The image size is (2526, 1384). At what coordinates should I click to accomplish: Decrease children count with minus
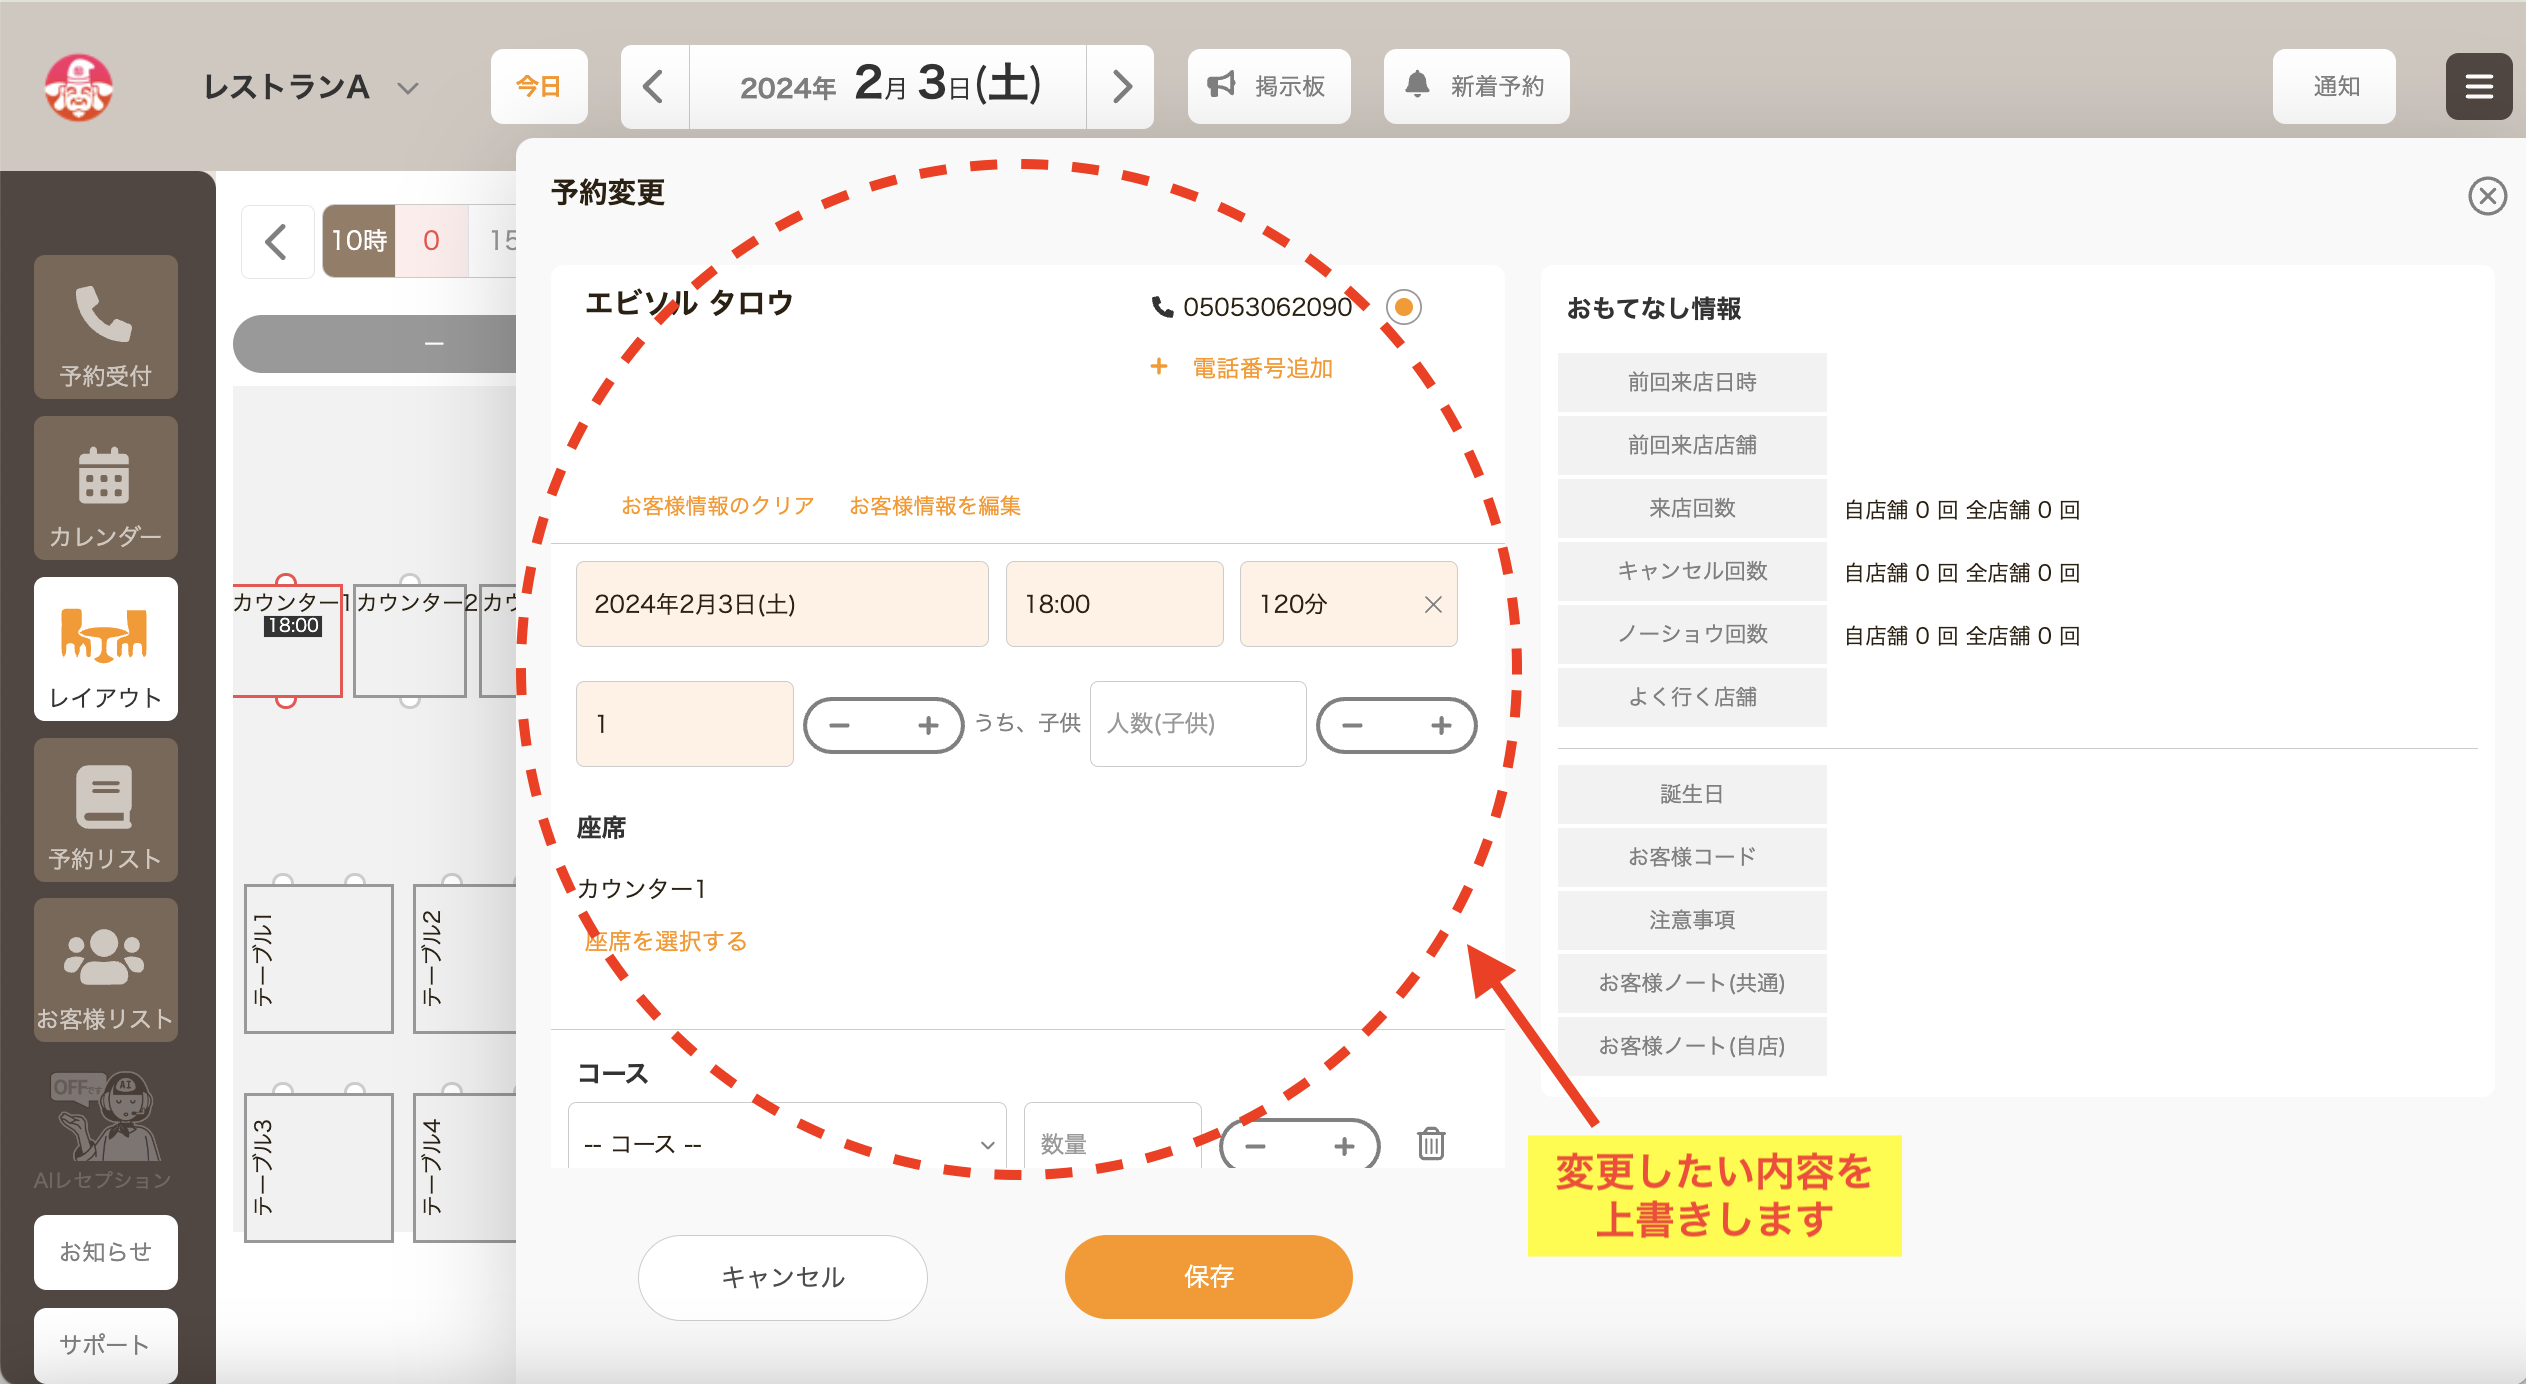coord(1353,725)
